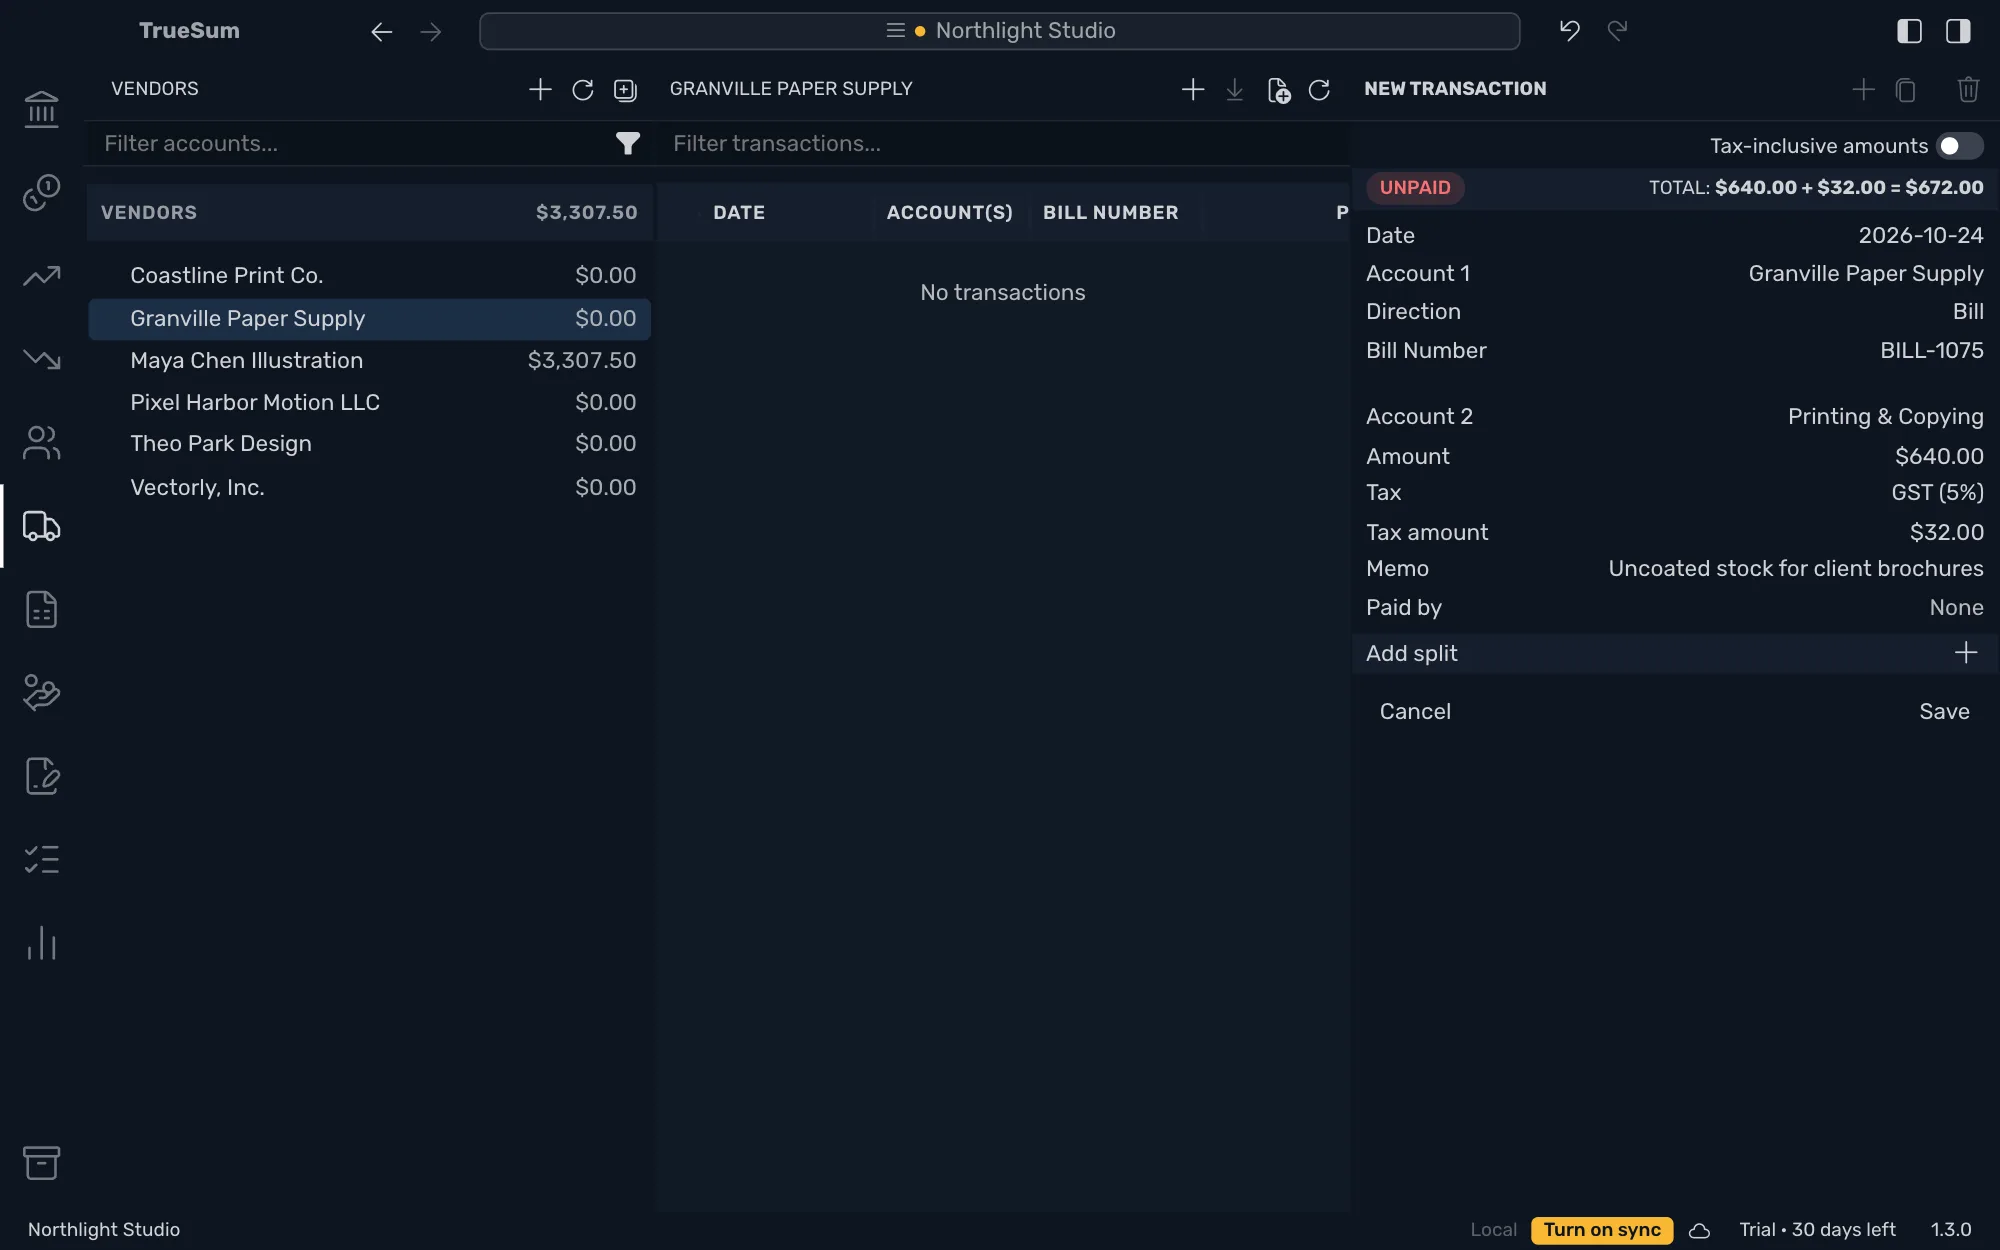2000x1250 pixels.
Task: Click the download arrow icon in transactions toolbar
Action: [x=1235, y=90]
